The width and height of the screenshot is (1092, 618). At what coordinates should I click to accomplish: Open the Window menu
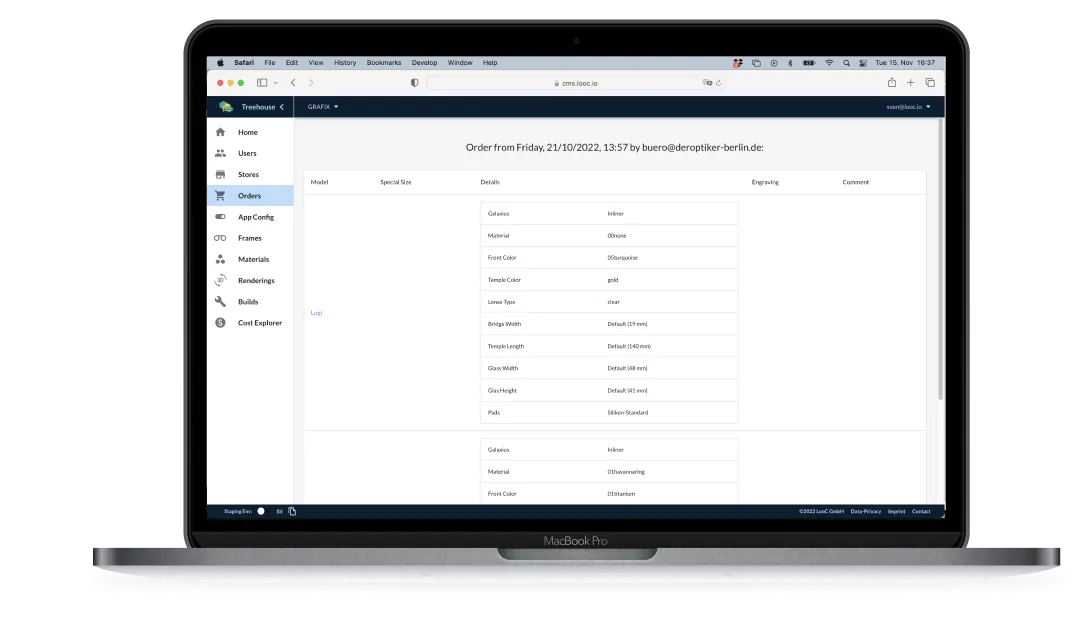(460, 63)
